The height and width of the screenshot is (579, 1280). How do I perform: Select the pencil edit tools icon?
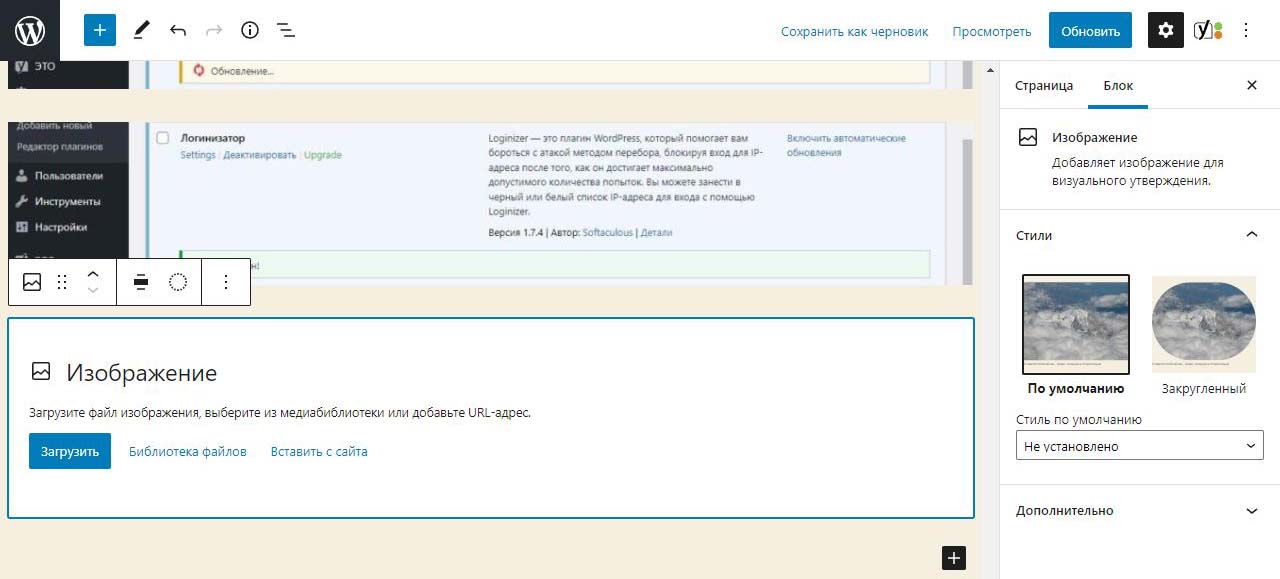[141, 30]
